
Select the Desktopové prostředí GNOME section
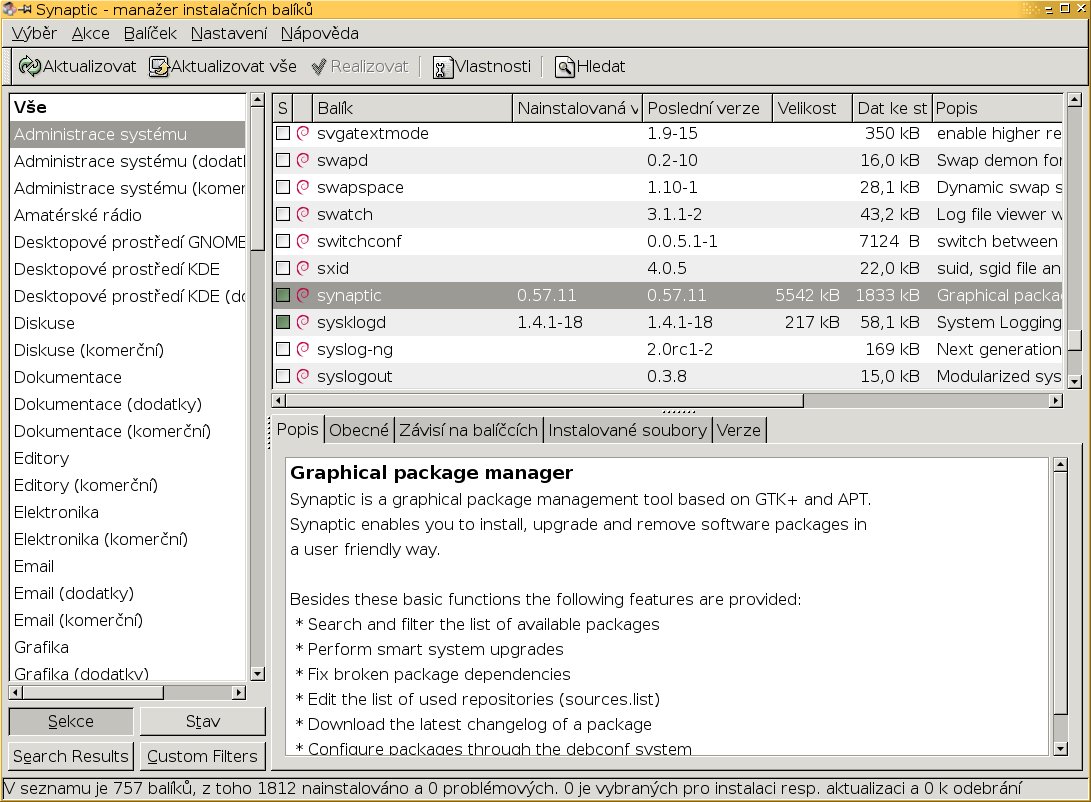tap(128, 242)
